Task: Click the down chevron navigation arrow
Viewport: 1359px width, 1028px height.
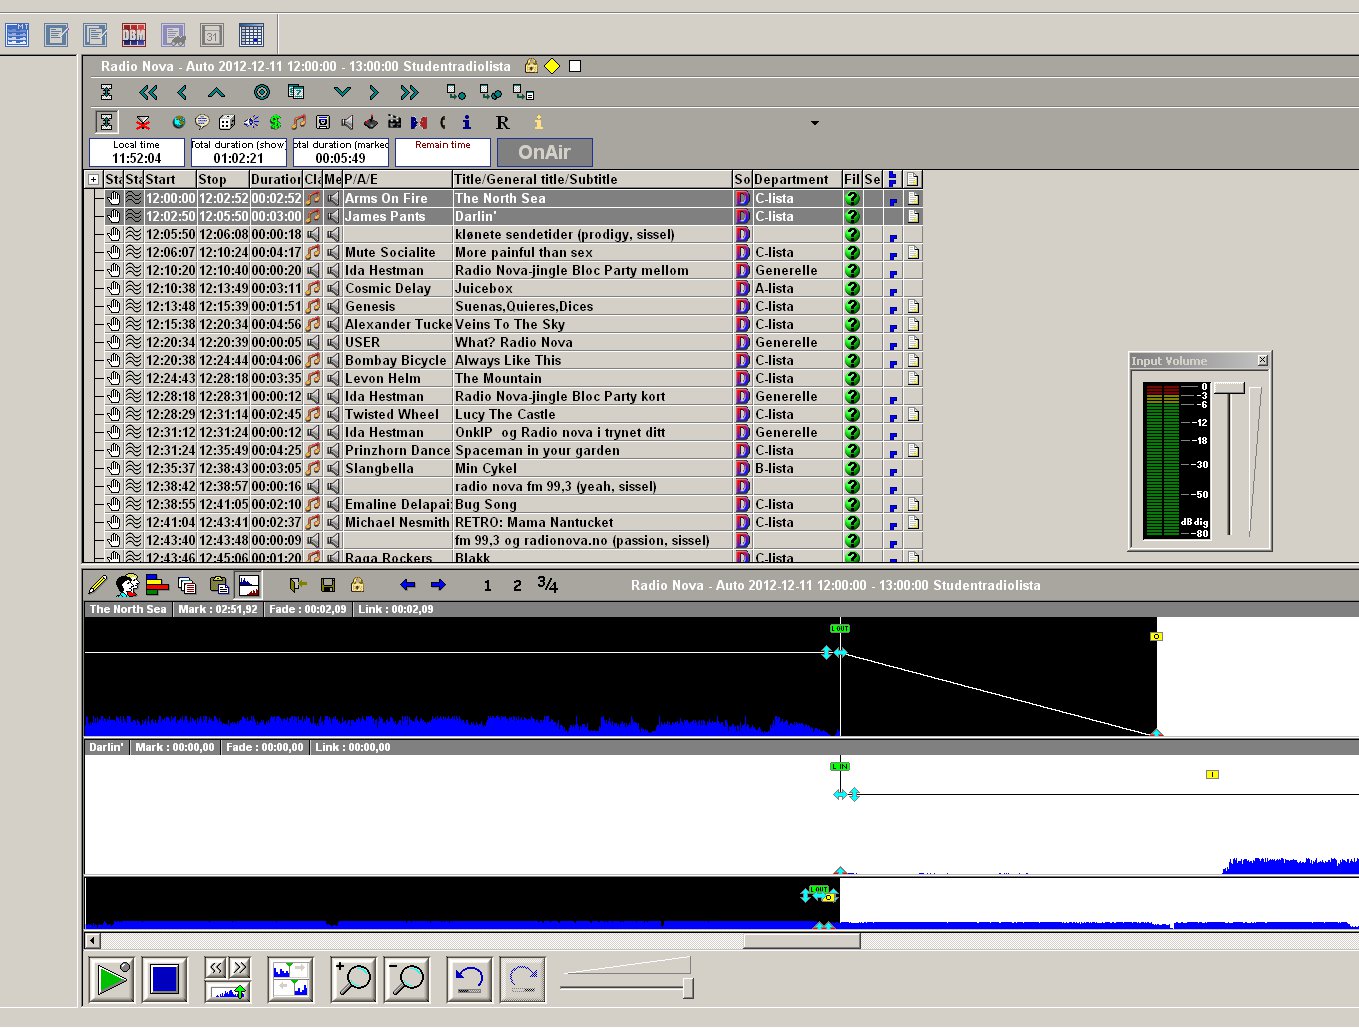Action: point(342,92)
